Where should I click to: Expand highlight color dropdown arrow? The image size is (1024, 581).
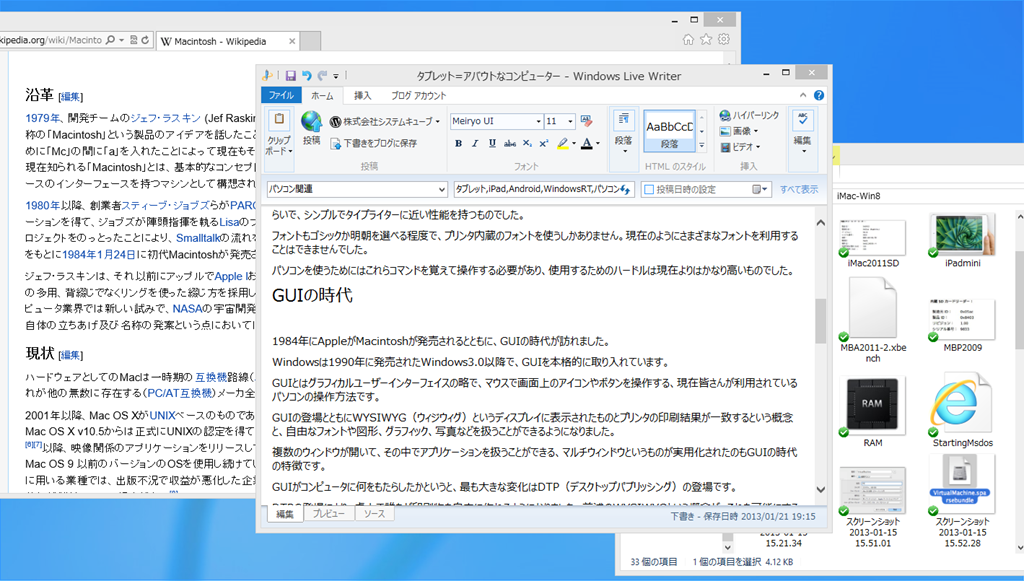tap(574, 144)
